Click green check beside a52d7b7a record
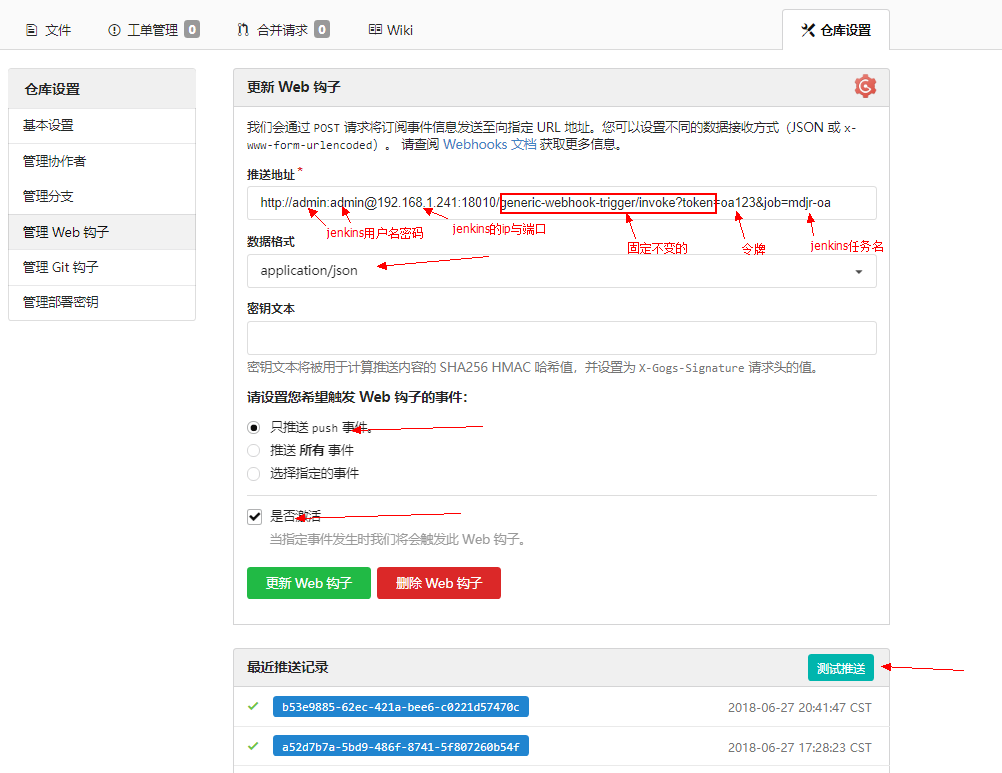This screenshot has width=1002, height=773. pyautogui.click(x=254, y=746)
